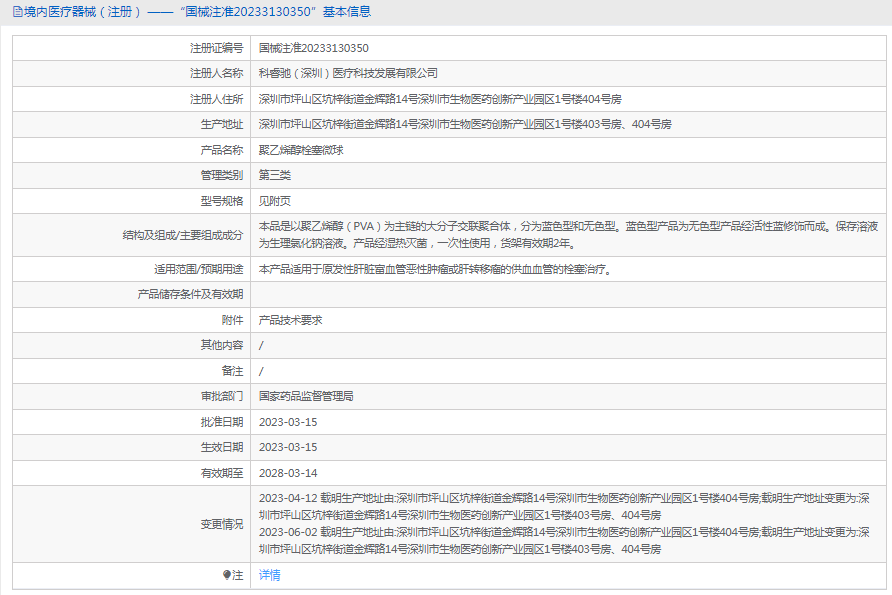Click the 注册人名称 label
The image size is (892, 595).
[x=216, y=73]
